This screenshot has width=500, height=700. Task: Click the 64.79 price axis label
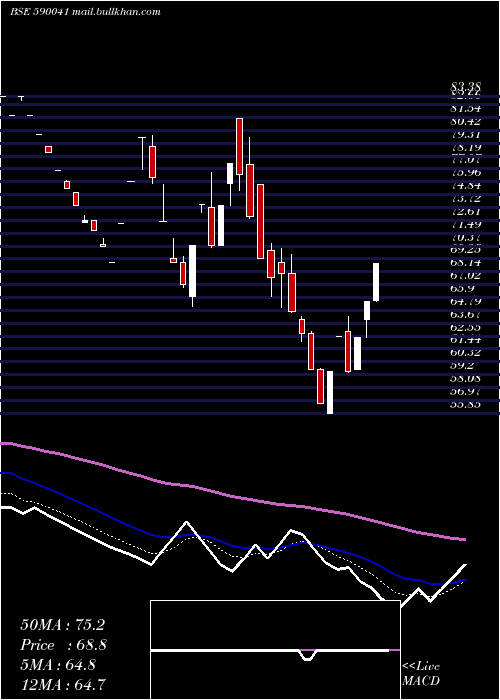[x=465, y=301]
